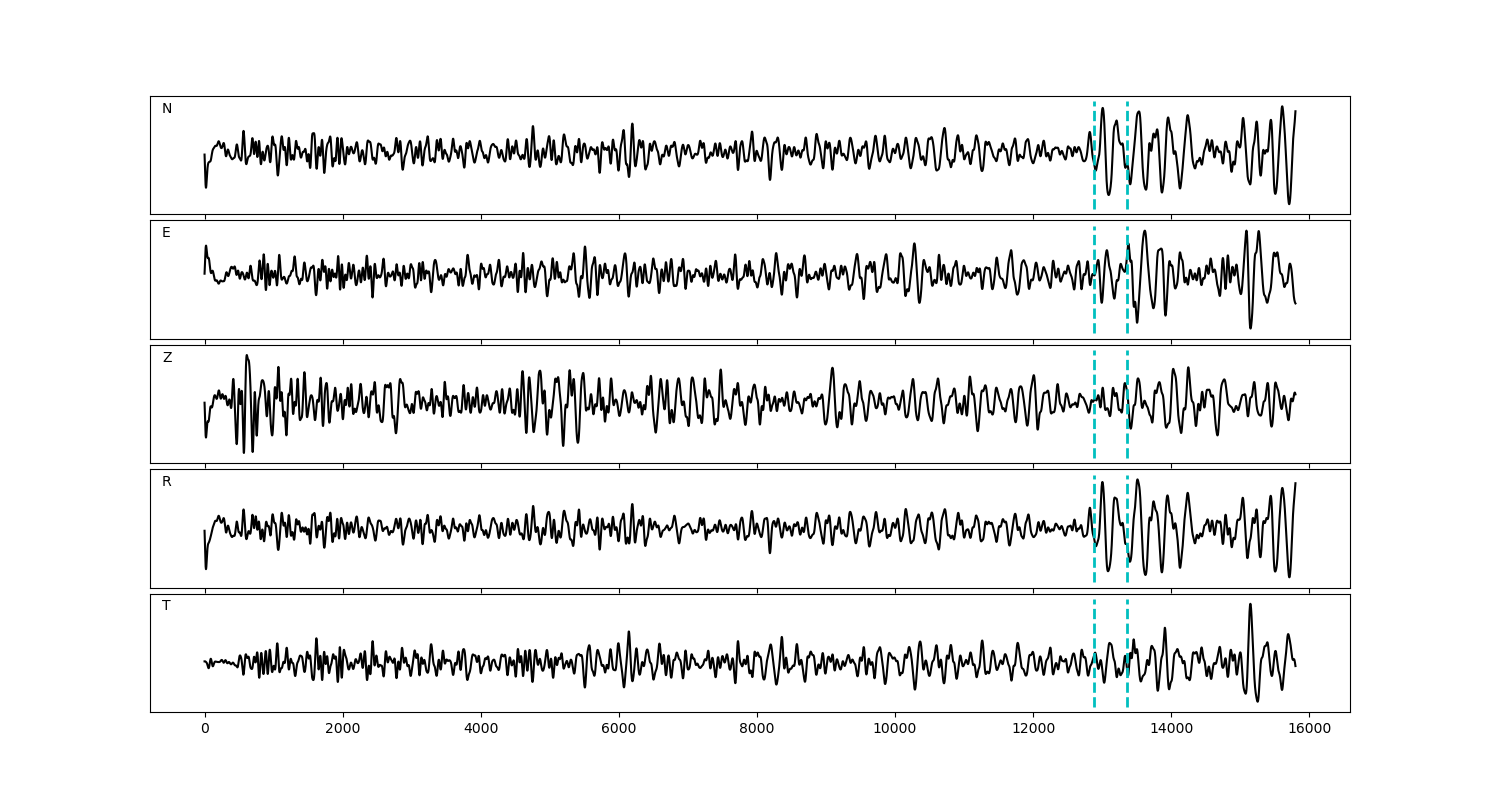Click the 2000 x-axis tick label

343,730
